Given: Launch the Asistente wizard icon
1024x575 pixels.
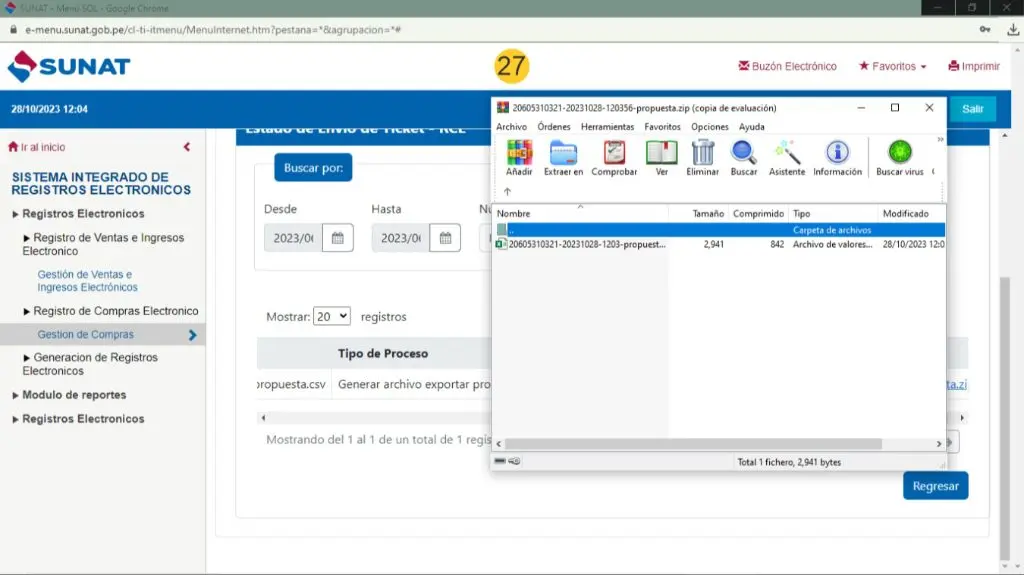Looking at the screenshot, I should 787,154.
